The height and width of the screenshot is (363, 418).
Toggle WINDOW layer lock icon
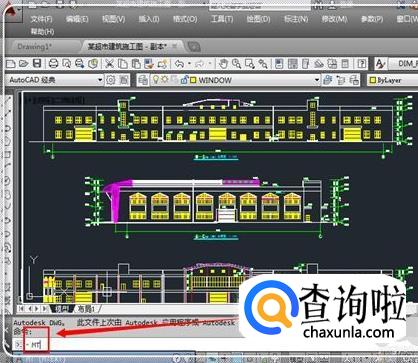[x=184, y=80]
